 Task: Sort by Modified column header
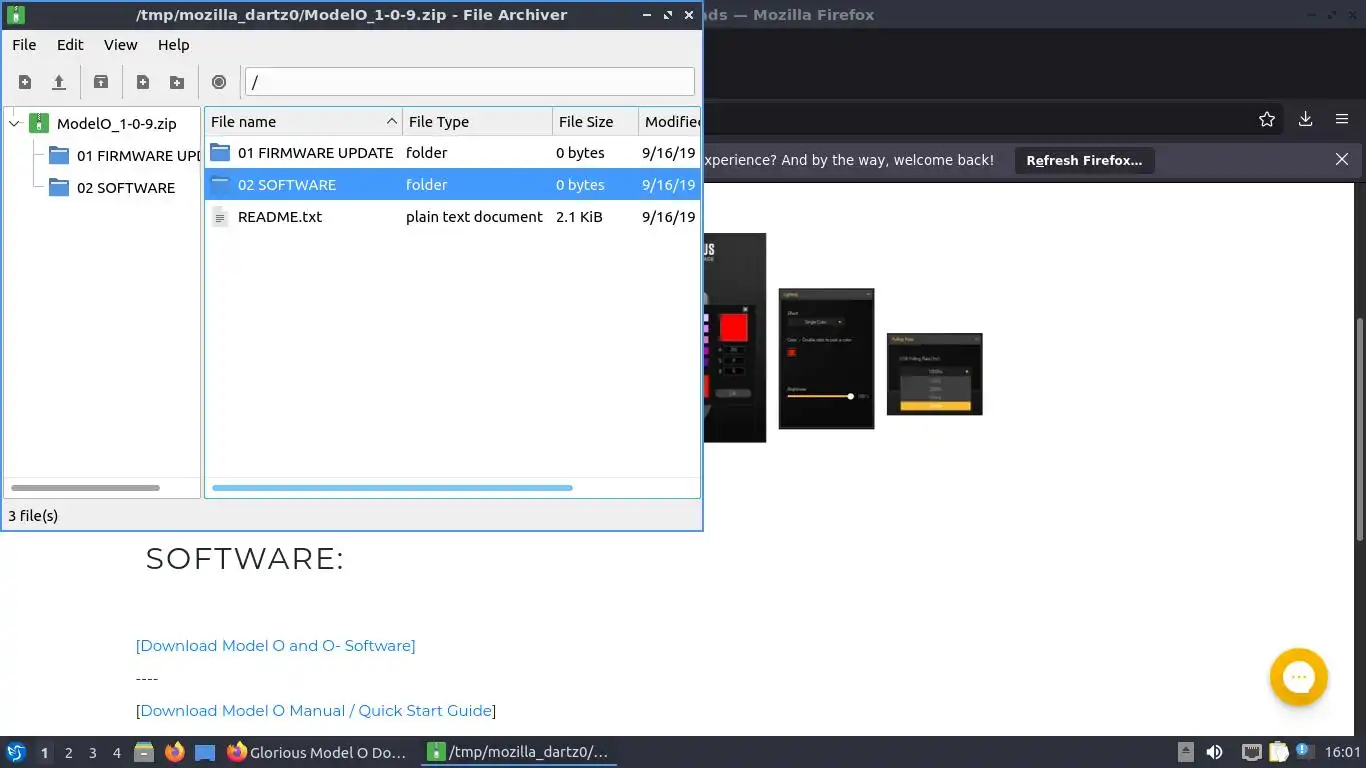tap(669, 122)
